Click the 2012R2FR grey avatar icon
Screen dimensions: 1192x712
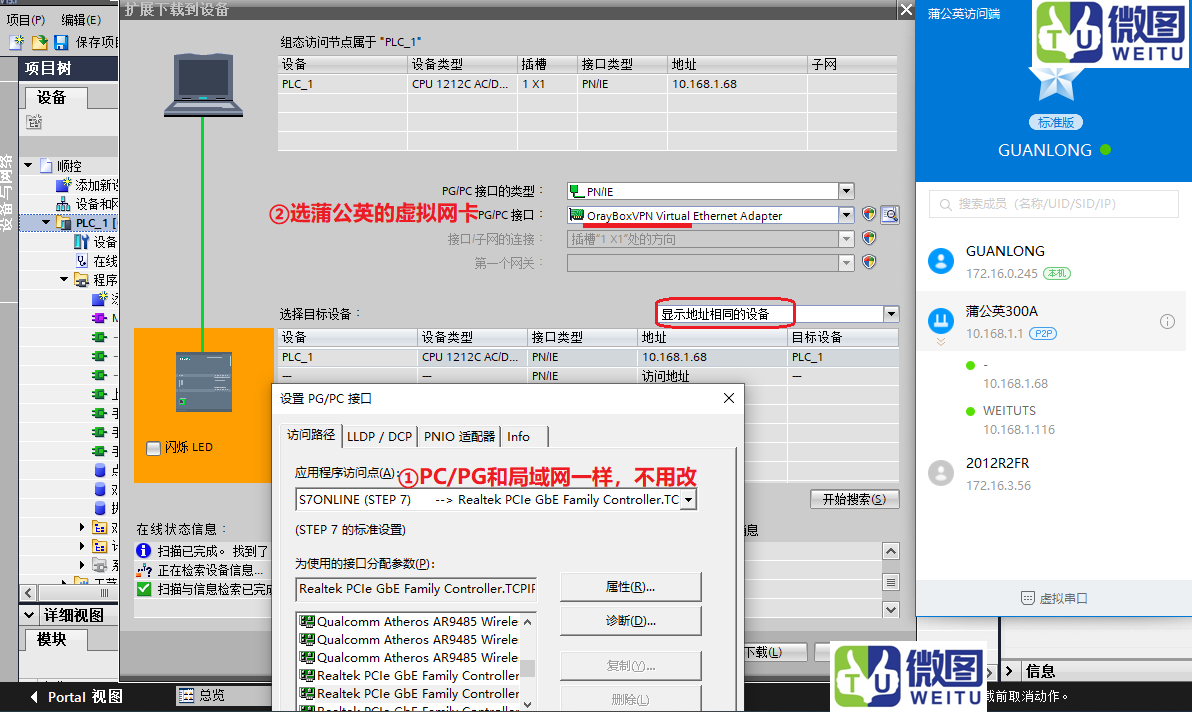(941, 473)
